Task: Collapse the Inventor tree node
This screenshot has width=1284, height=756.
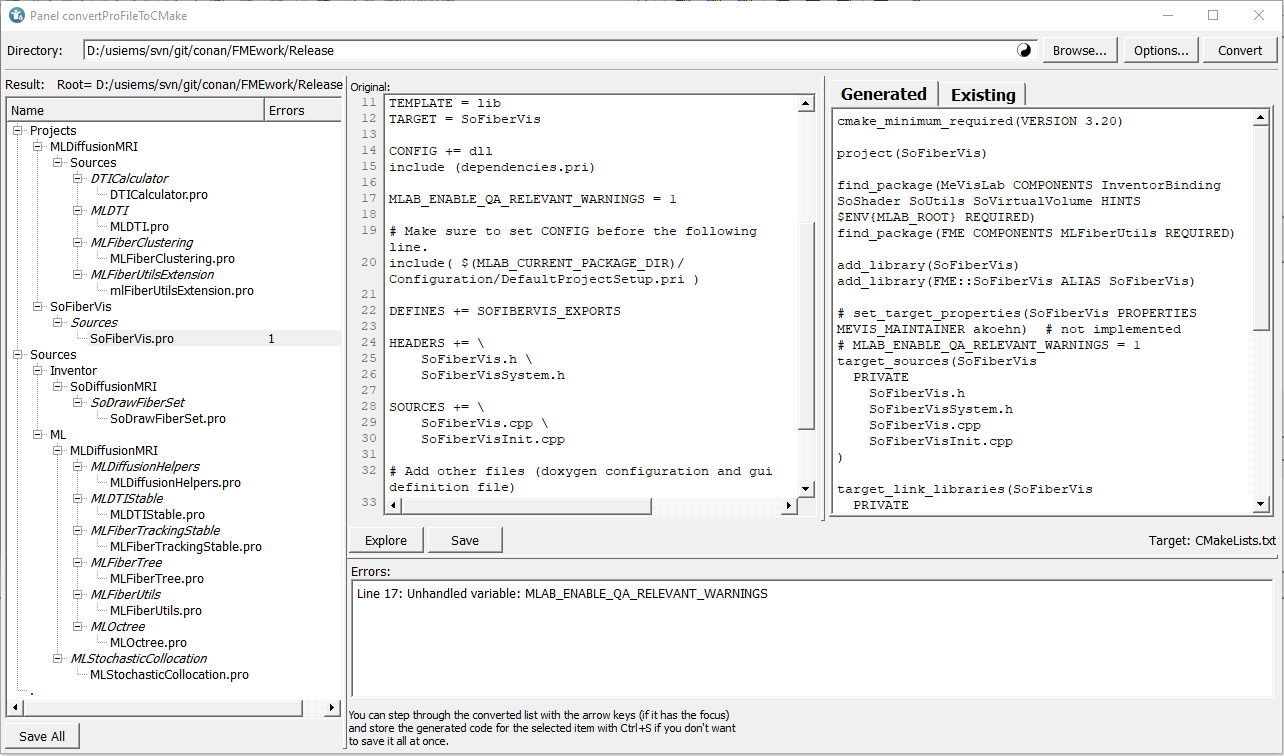Action: (x=38, y=371)
